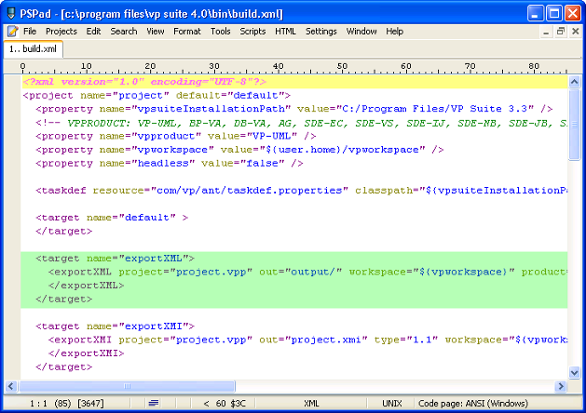This screenshot has height=413, width=586.
Task: Click the target name="exportXML" line
Action: click(115, 259)
